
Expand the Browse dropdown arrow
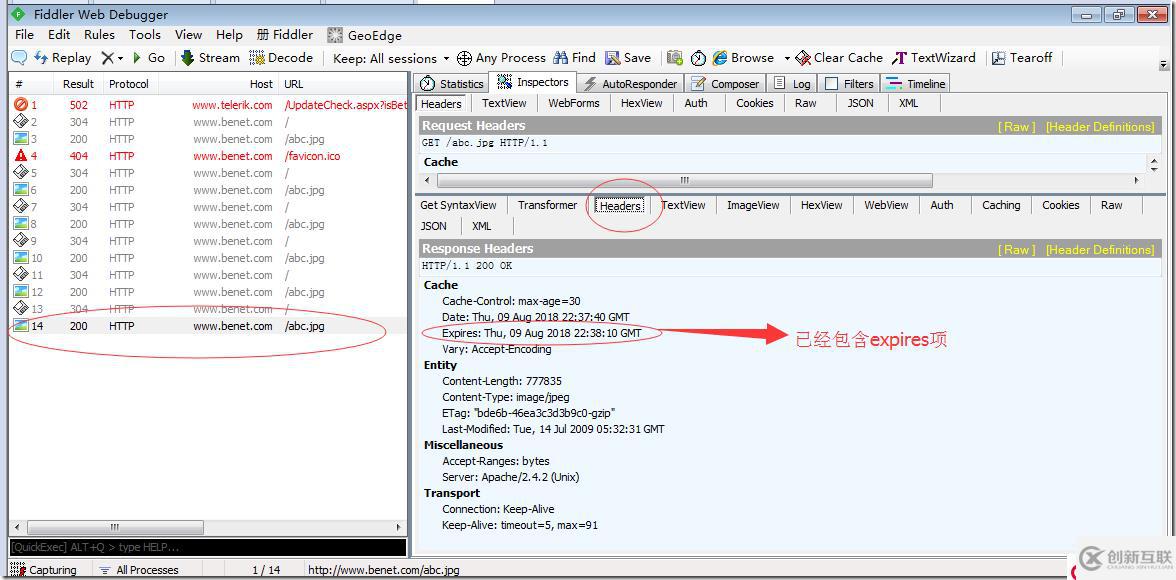click(787, 59)
